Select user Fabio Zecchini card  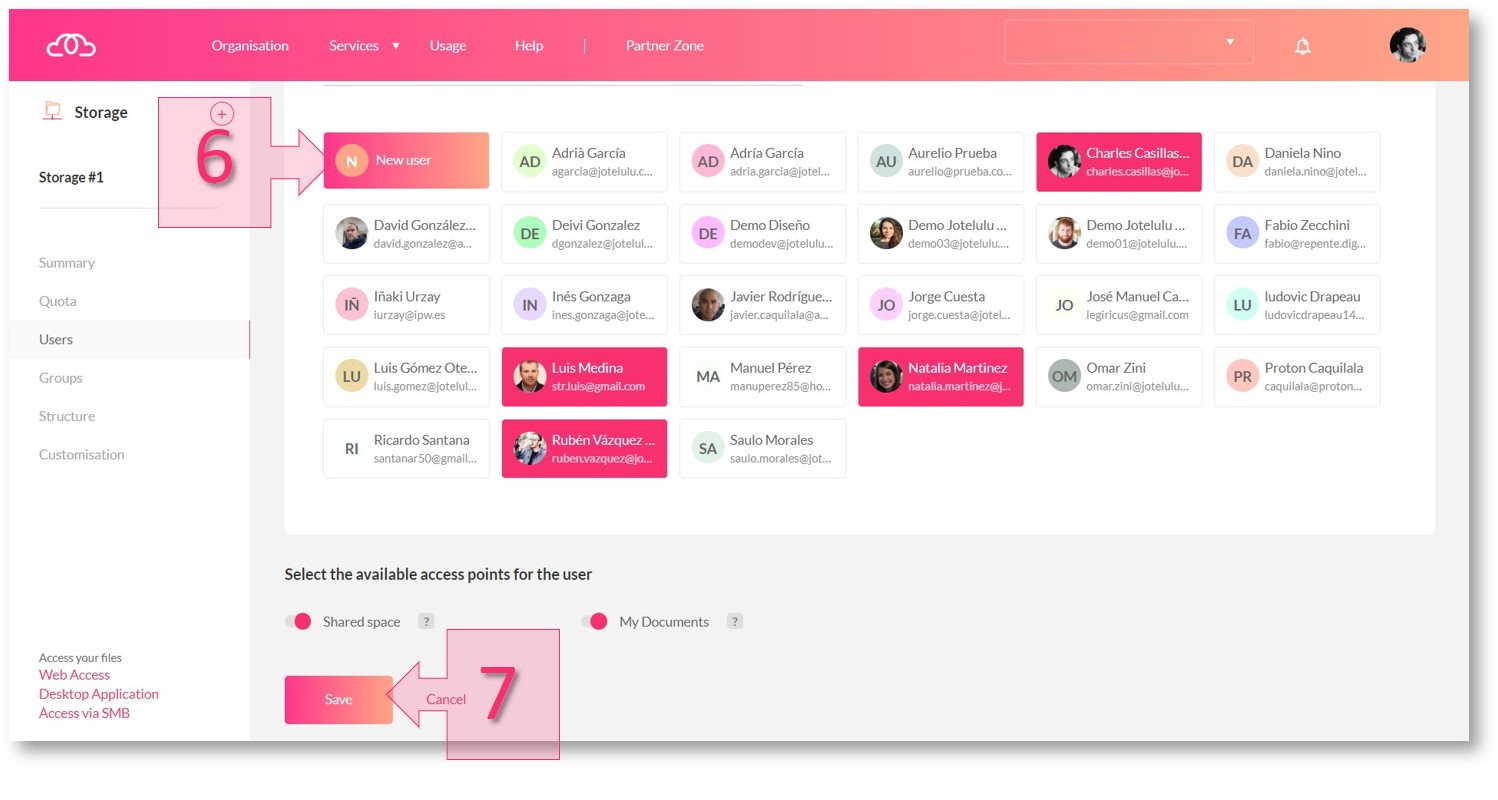coord(1297,233)
